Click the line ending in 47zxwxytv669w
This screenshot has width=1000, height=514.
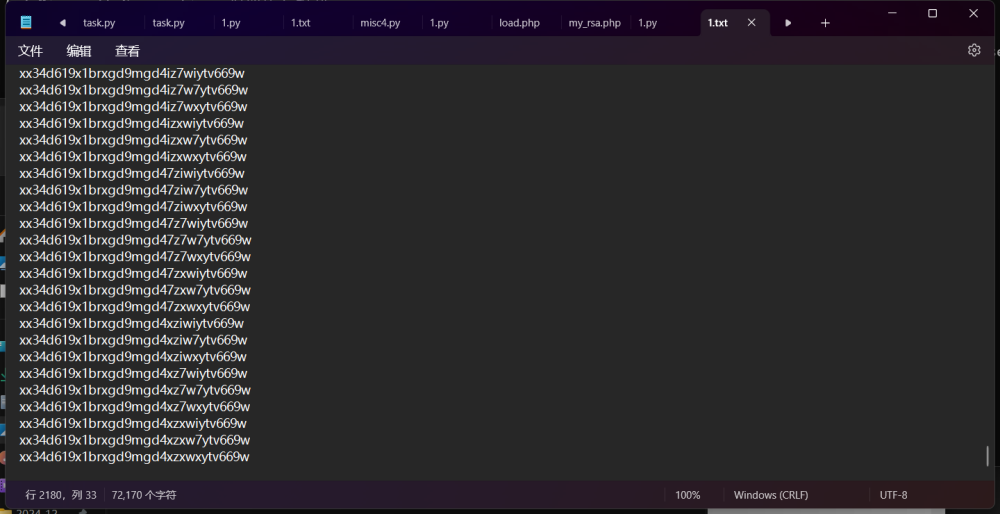pyautogui.click(x=135, y=307)
